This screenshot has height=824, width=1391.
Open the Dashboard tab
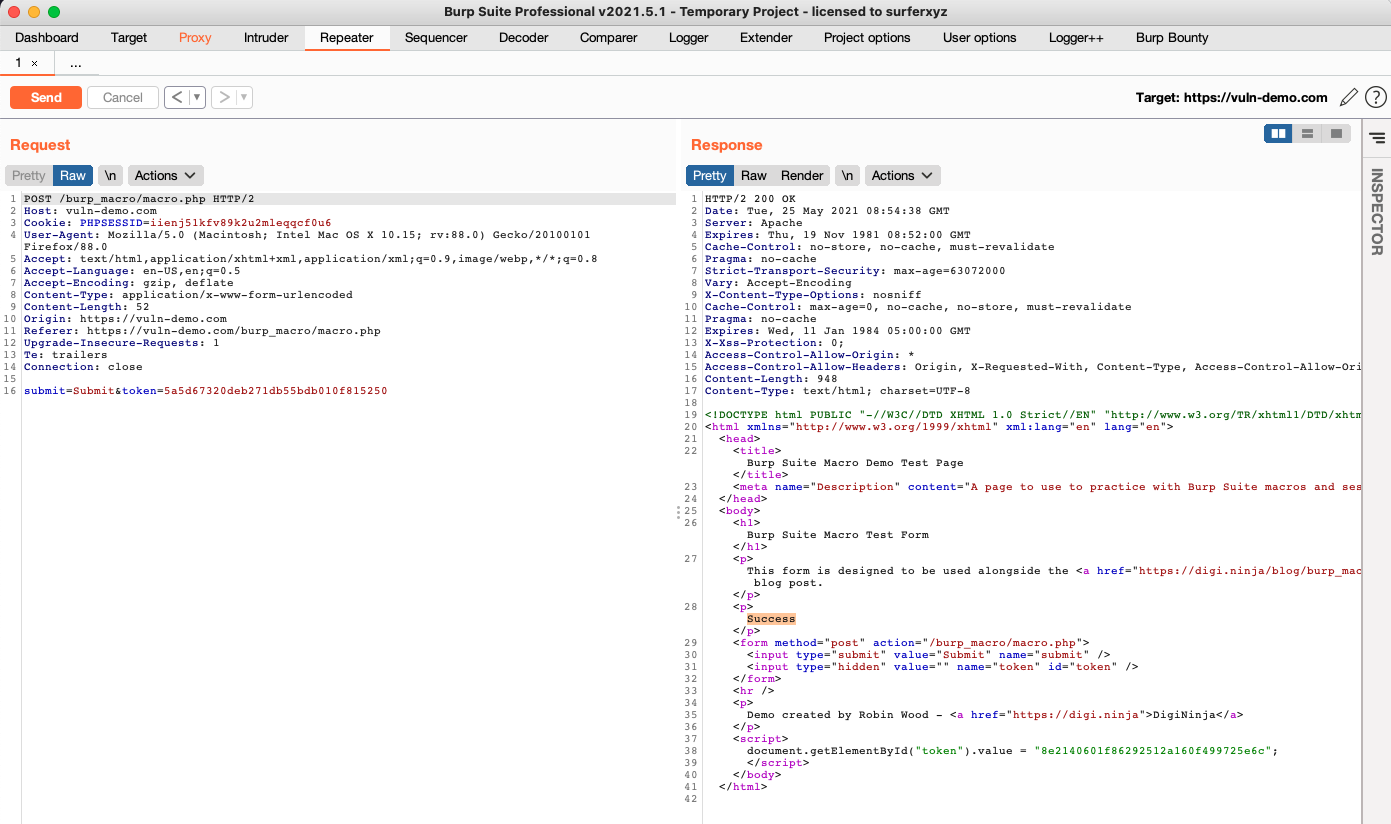pos(47,38)
